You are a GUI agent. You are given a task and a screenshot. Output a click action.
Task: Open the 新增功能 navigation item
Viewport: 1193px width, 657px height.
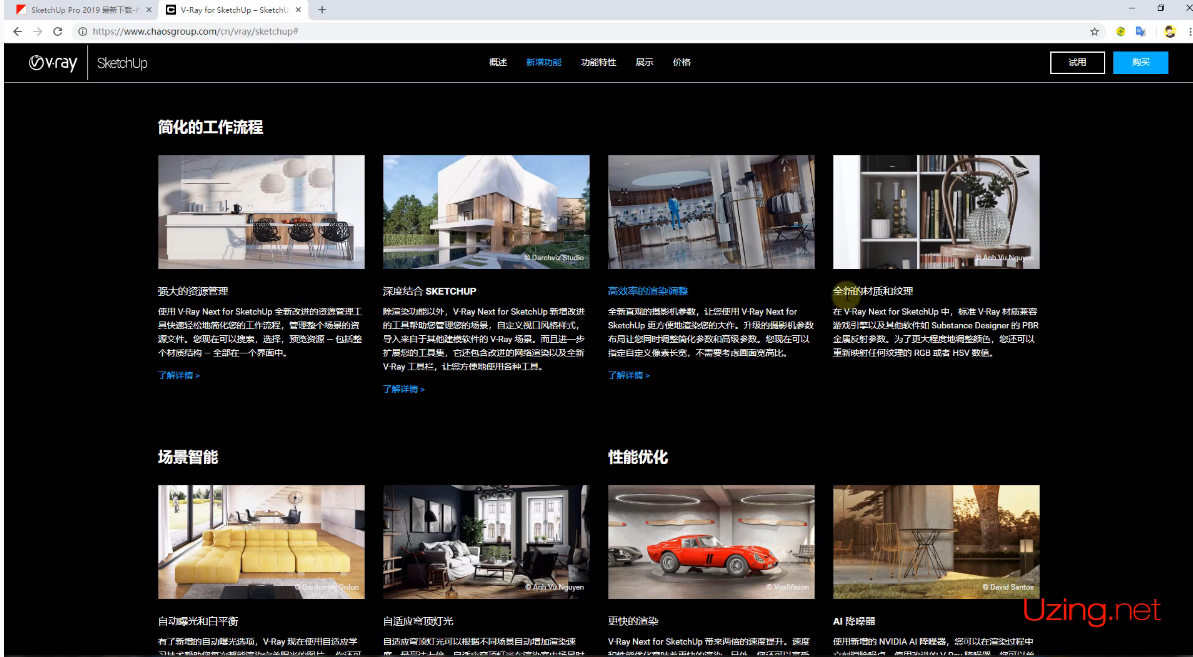(x=543, y=62)
